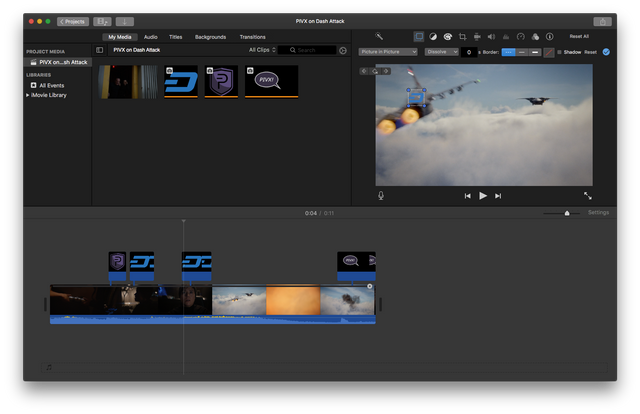The height and width of the screenshot is (414, 640).
Task: Open the Dissolve transition dropdown
Action: click(441, 52)
